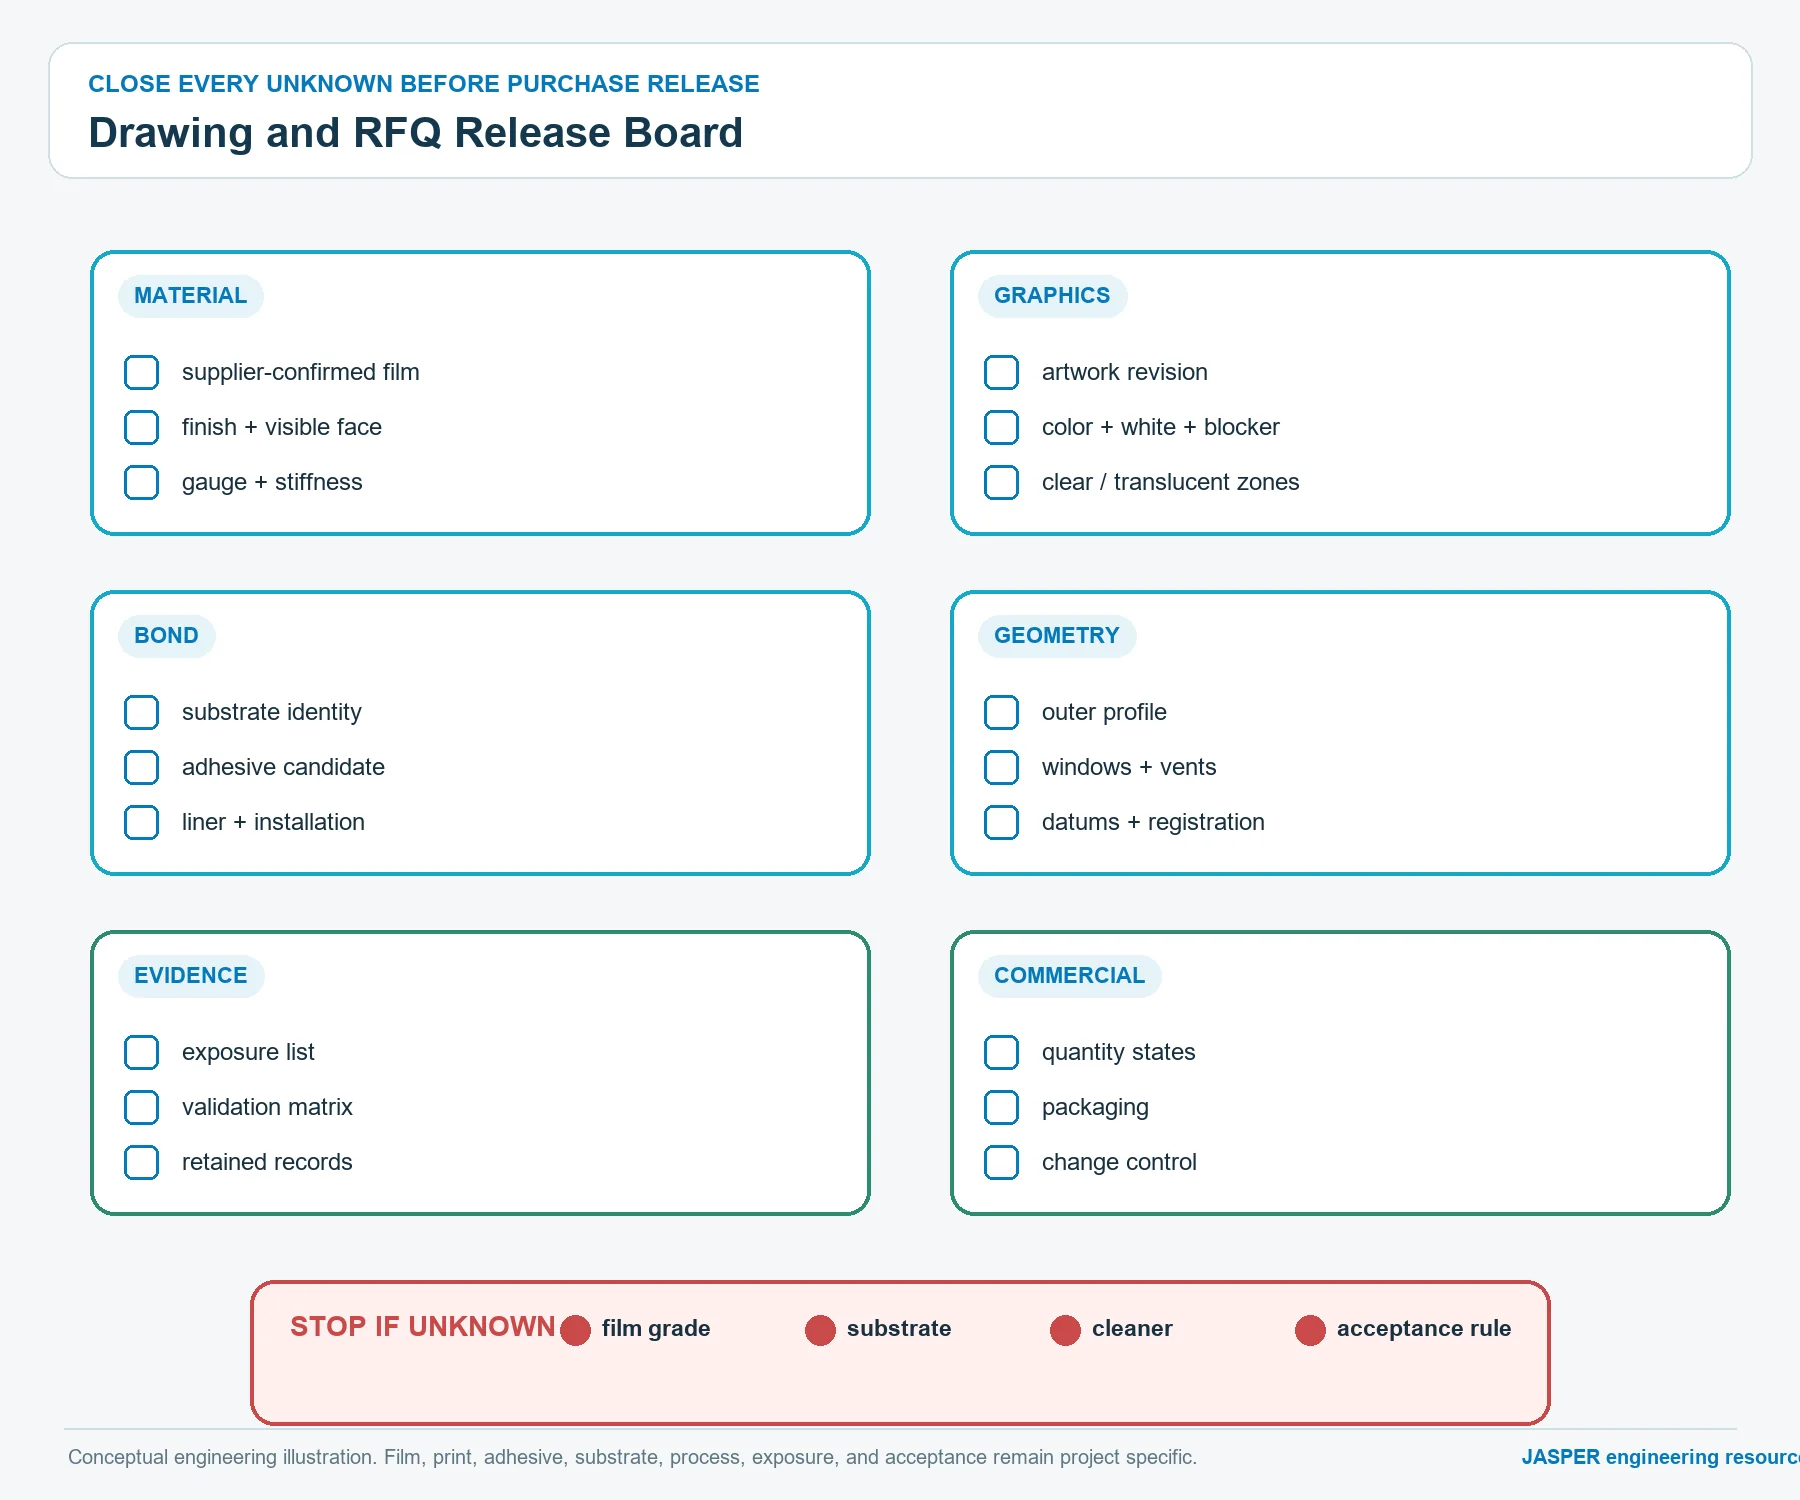Select the GEOMETRY section tag
The image size is (1800, 1500).
1057,636
